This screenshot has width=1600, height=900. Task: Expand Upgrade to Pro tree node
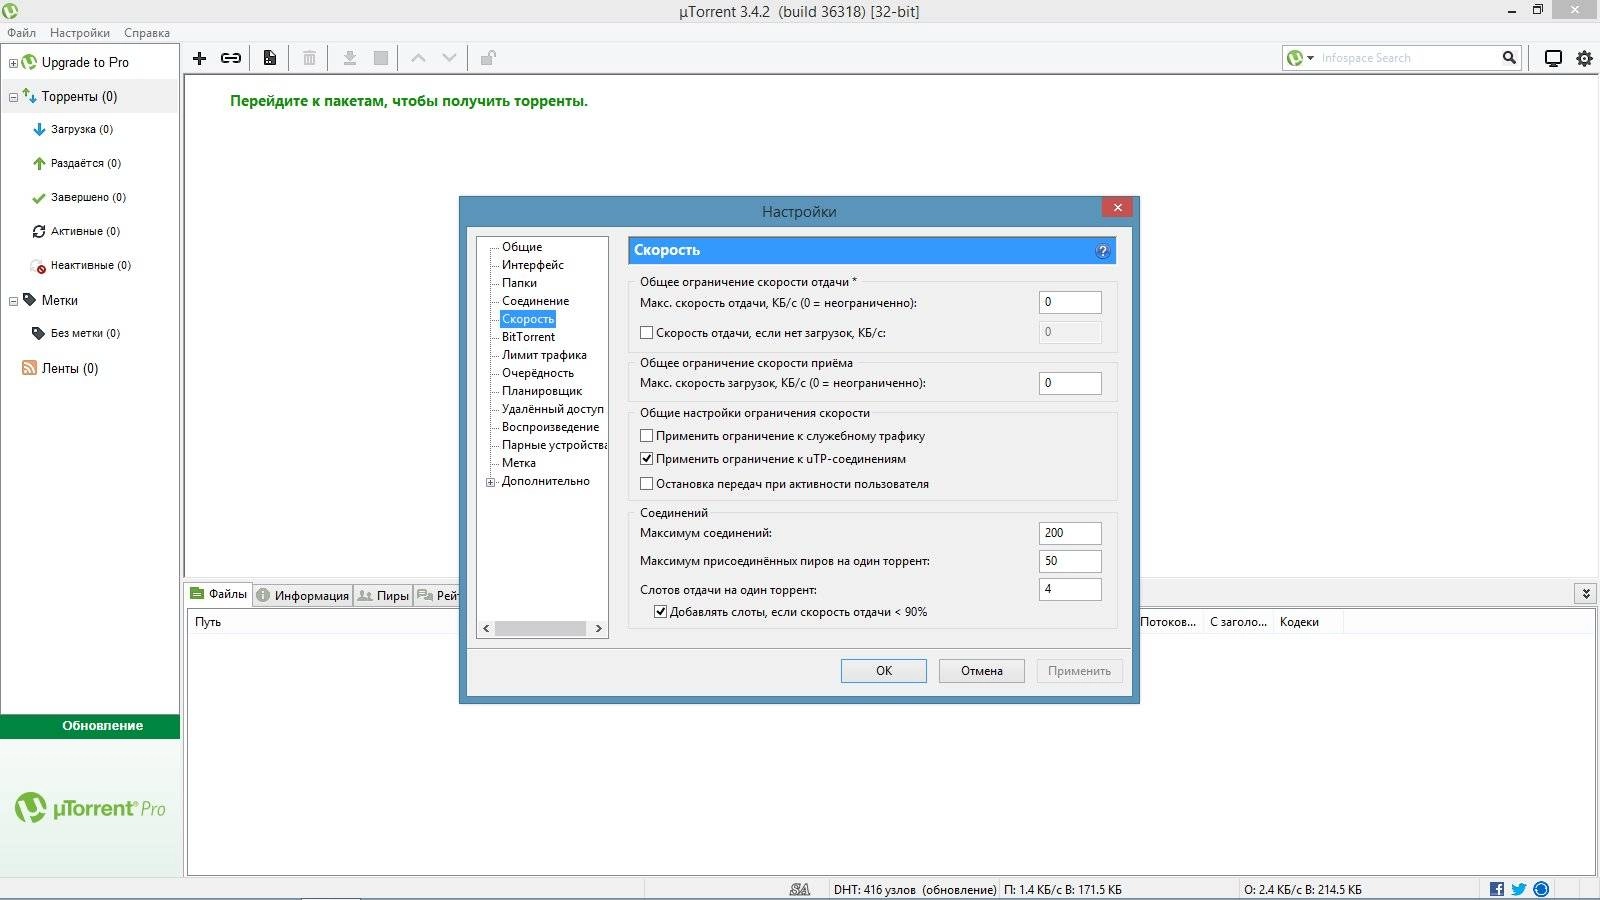13,63
